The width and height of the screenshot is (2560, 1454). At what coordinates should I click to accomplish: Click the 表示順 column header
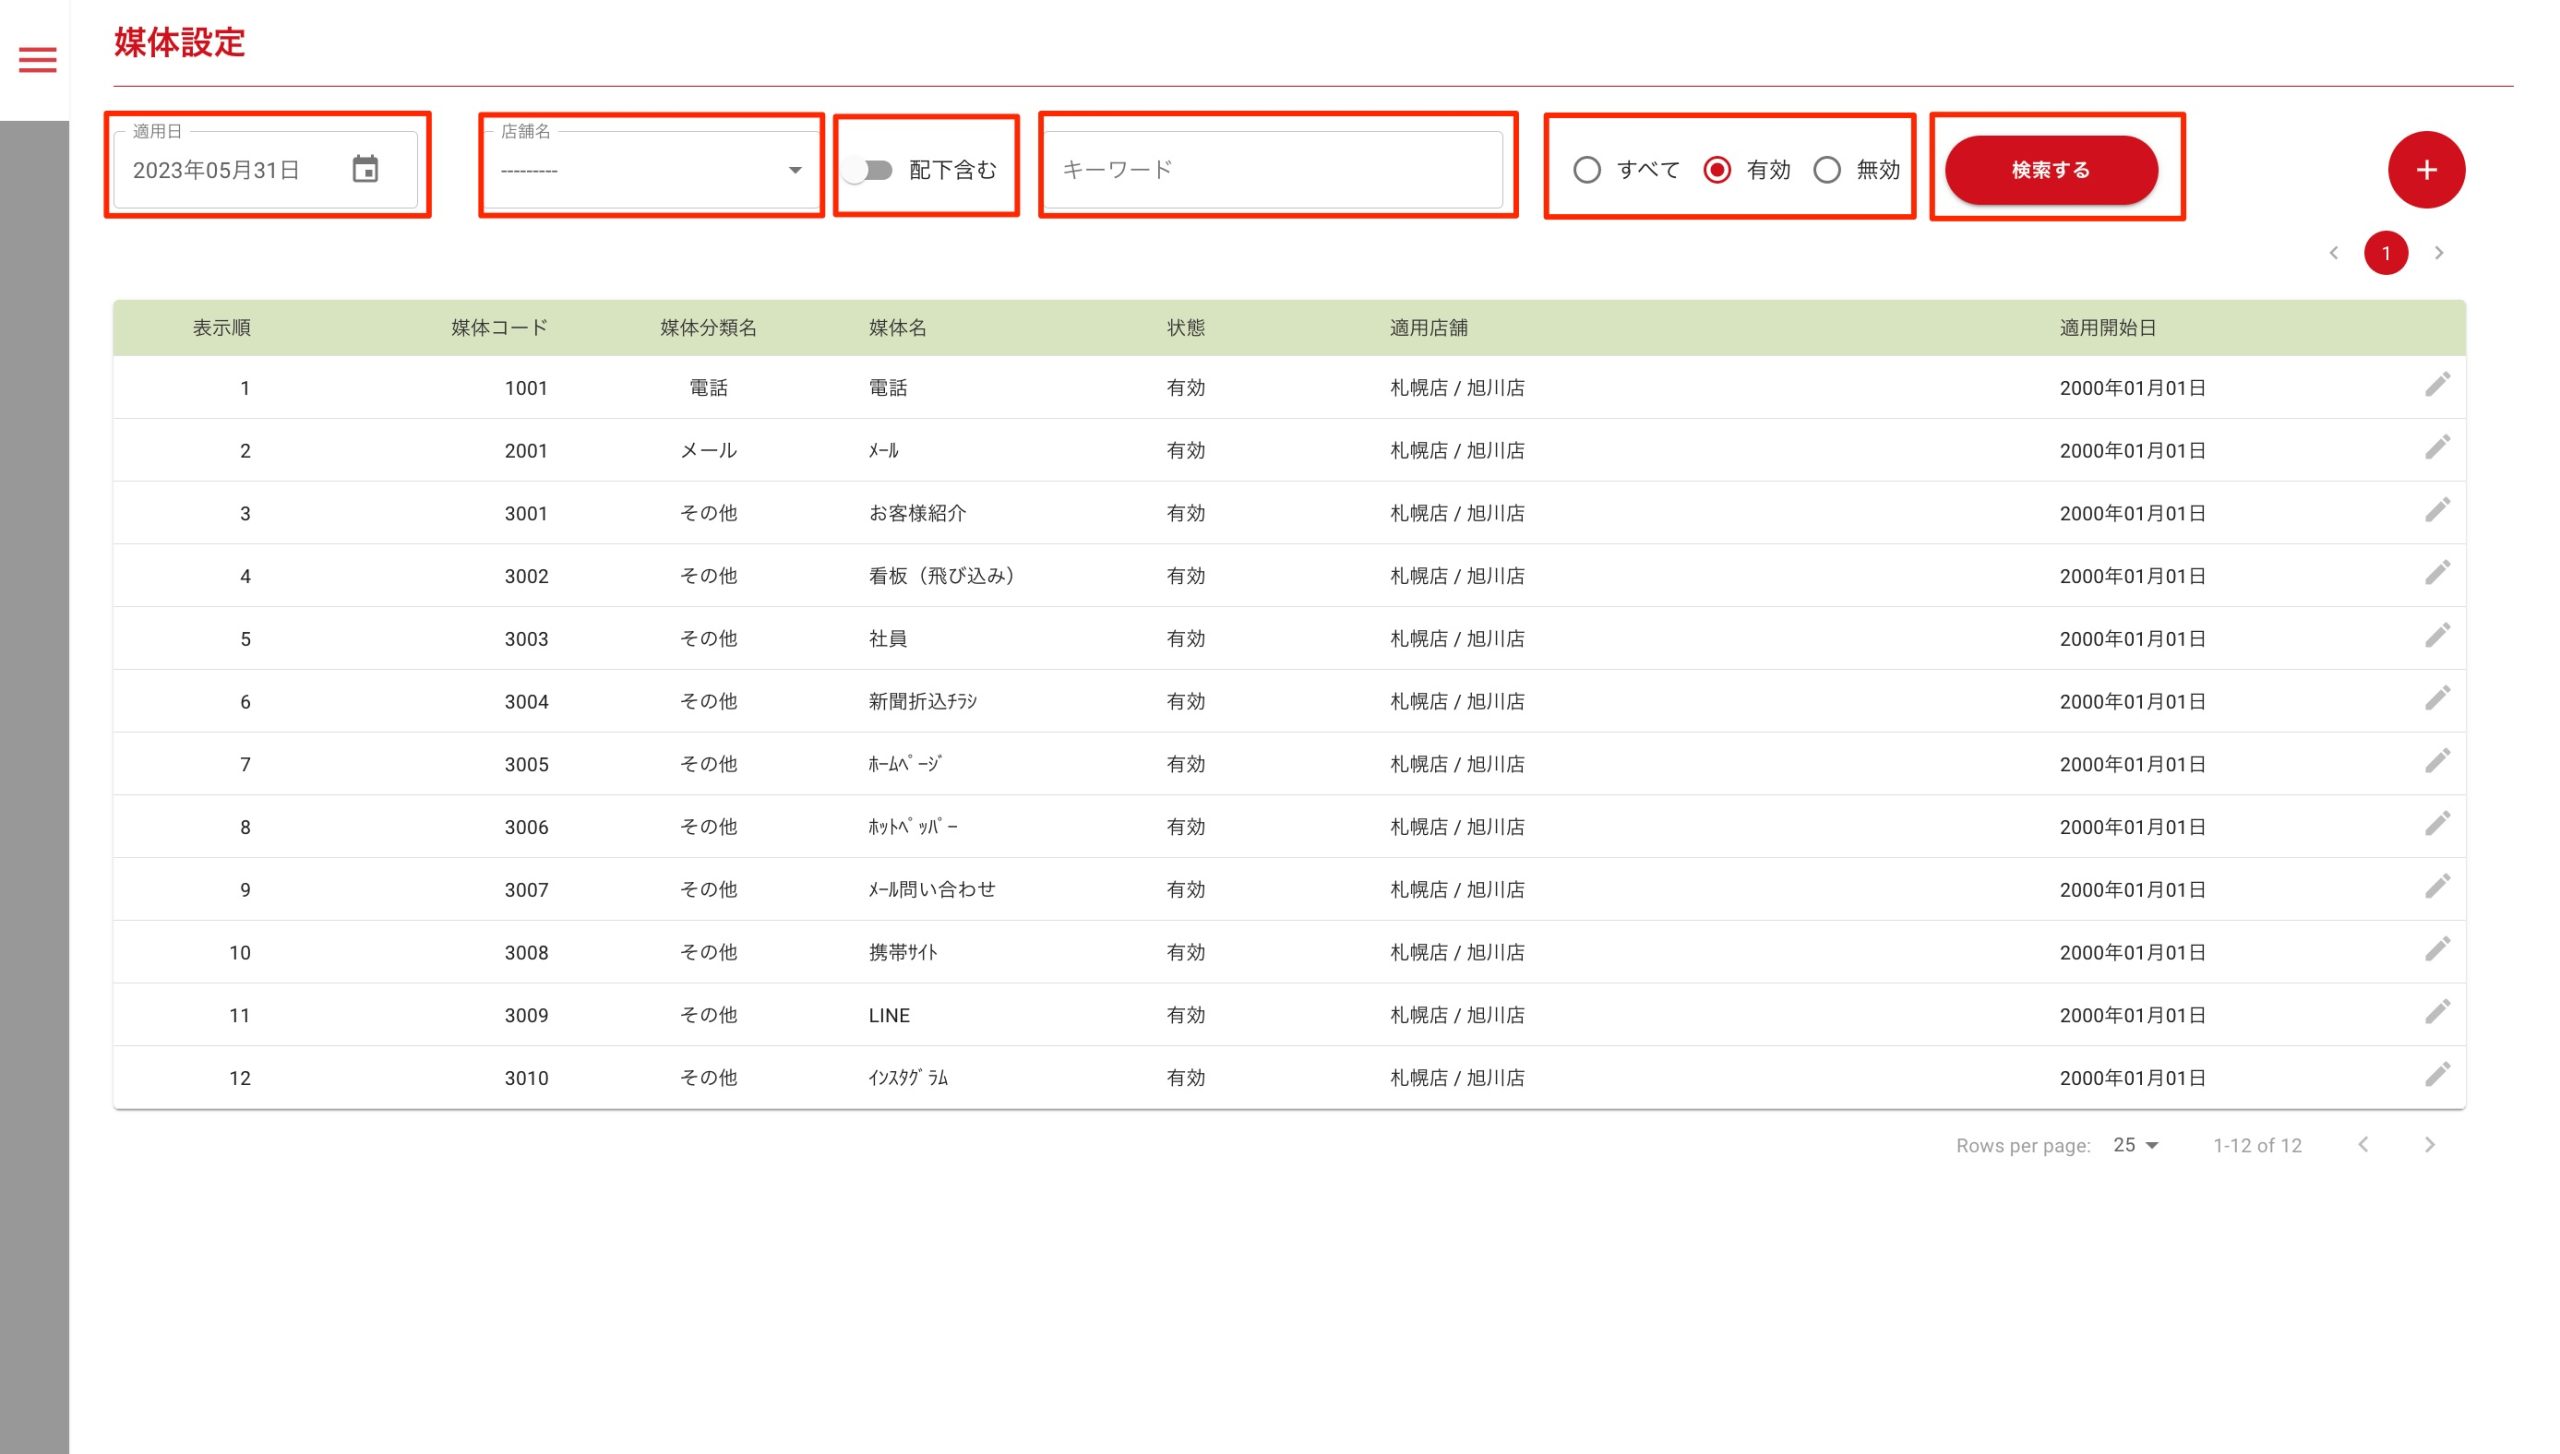click(x=221, y=328)
